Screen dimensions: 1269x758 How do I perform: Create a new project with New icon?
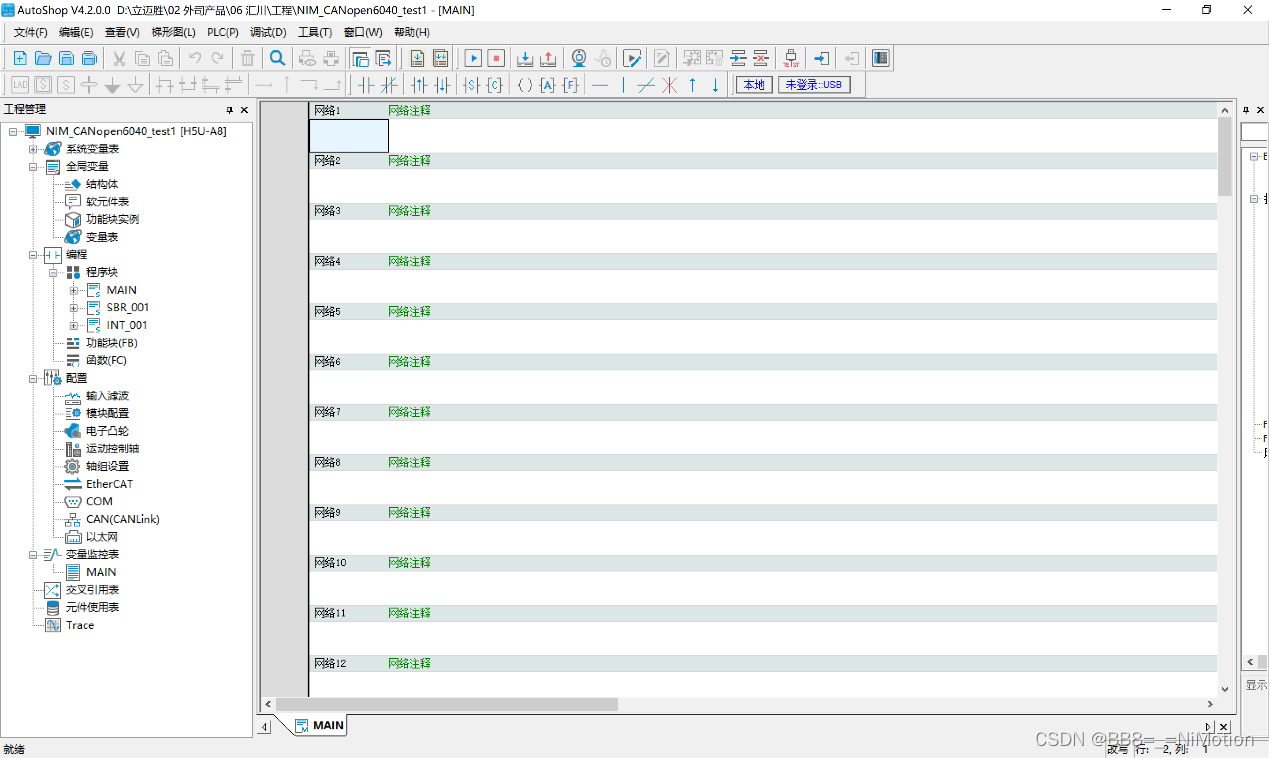(x=20, y=58)
